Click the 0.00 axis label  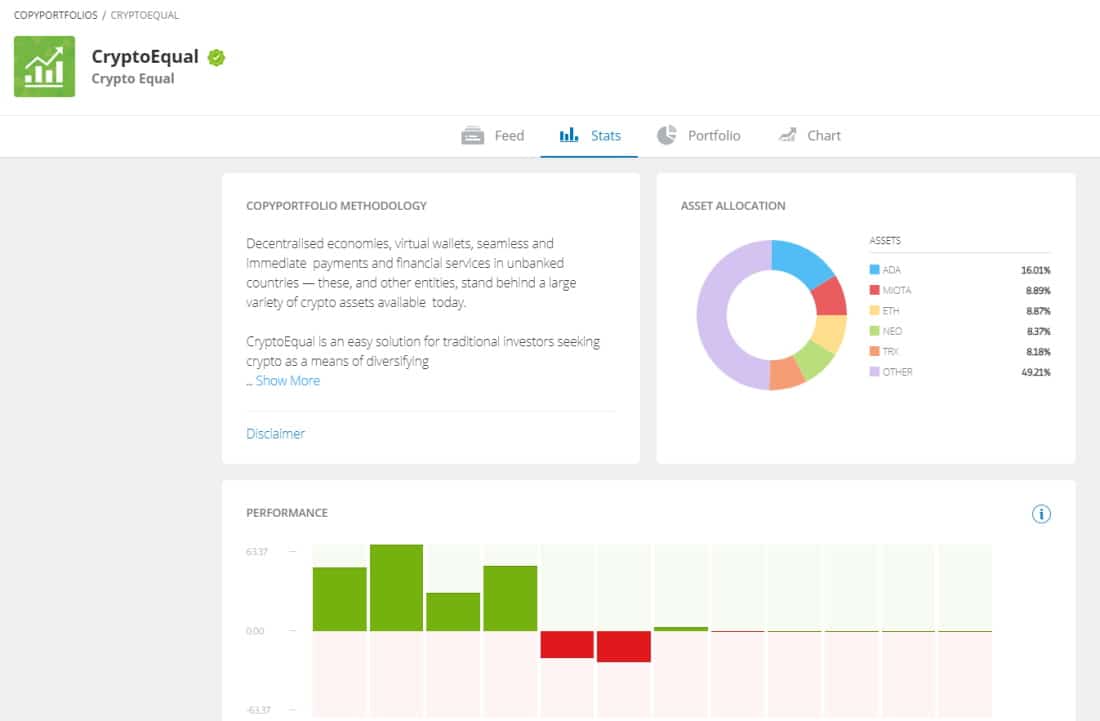(255, 631)
